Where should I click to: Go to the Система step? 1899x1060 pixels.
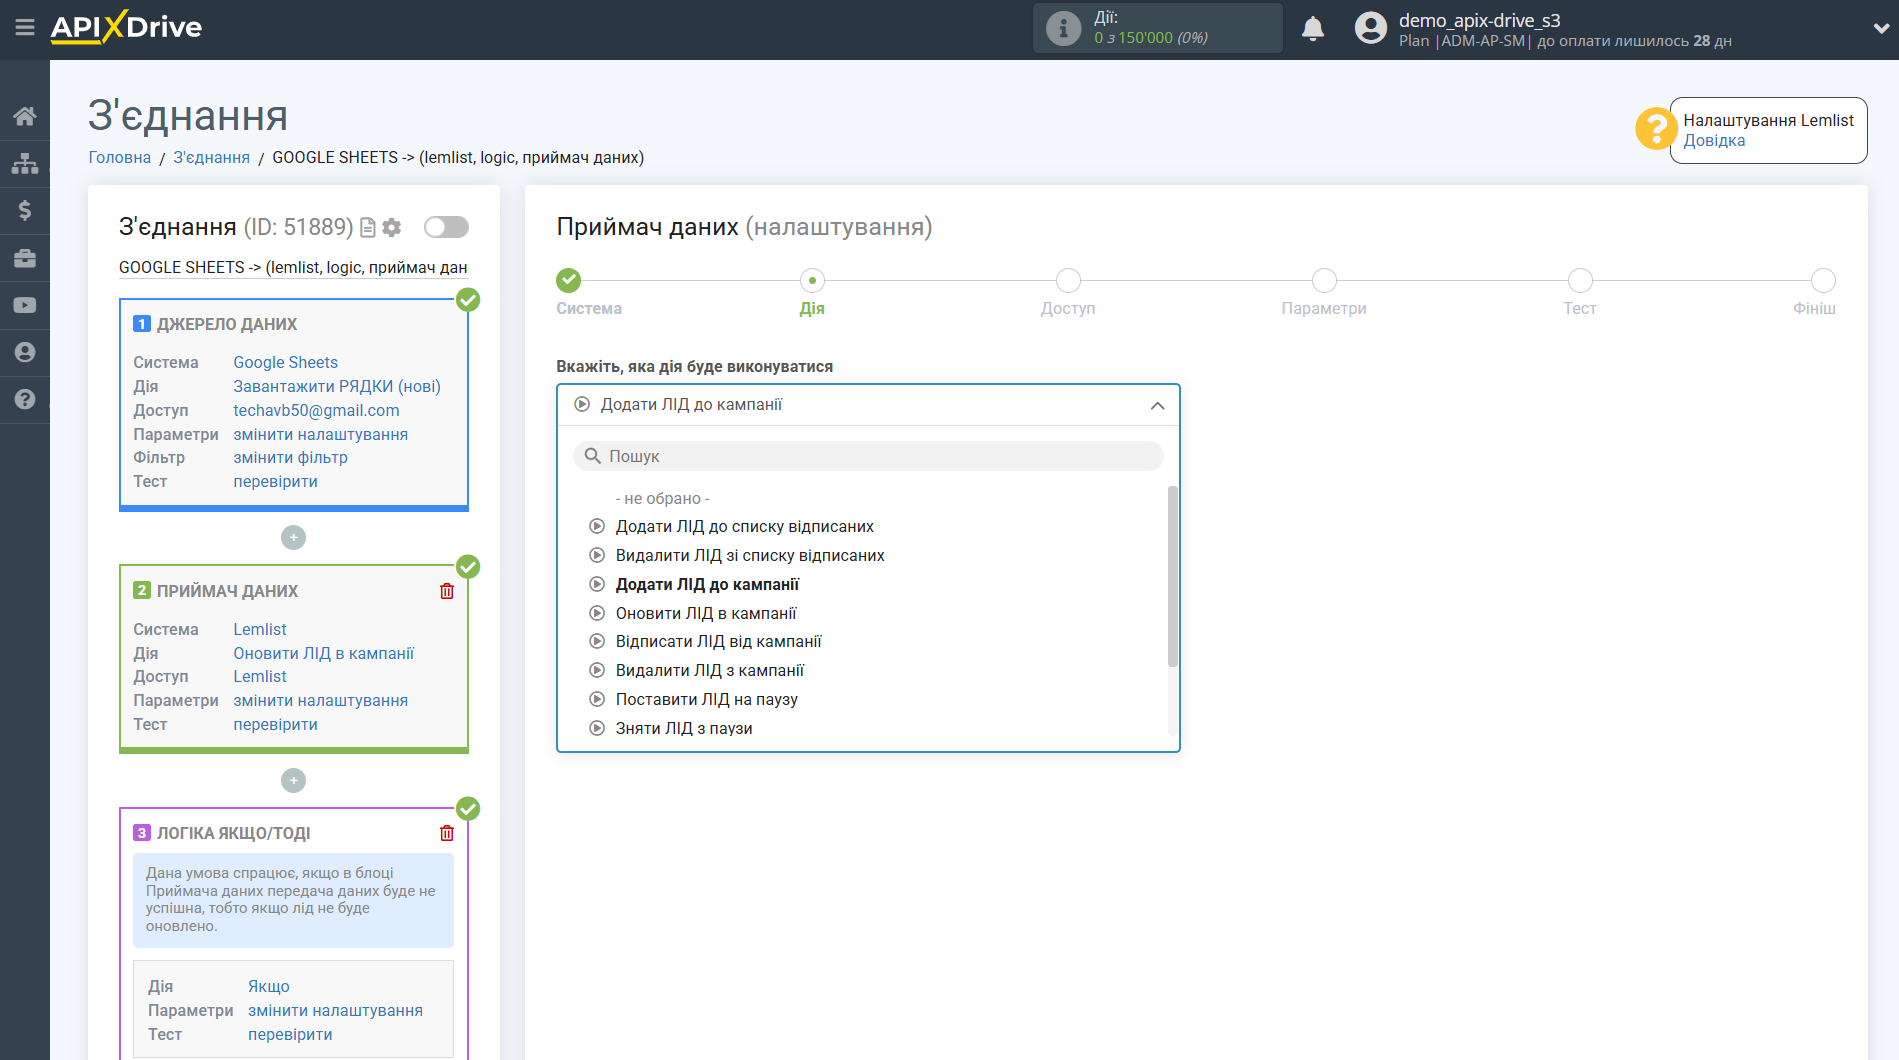(x=569, y=280)
